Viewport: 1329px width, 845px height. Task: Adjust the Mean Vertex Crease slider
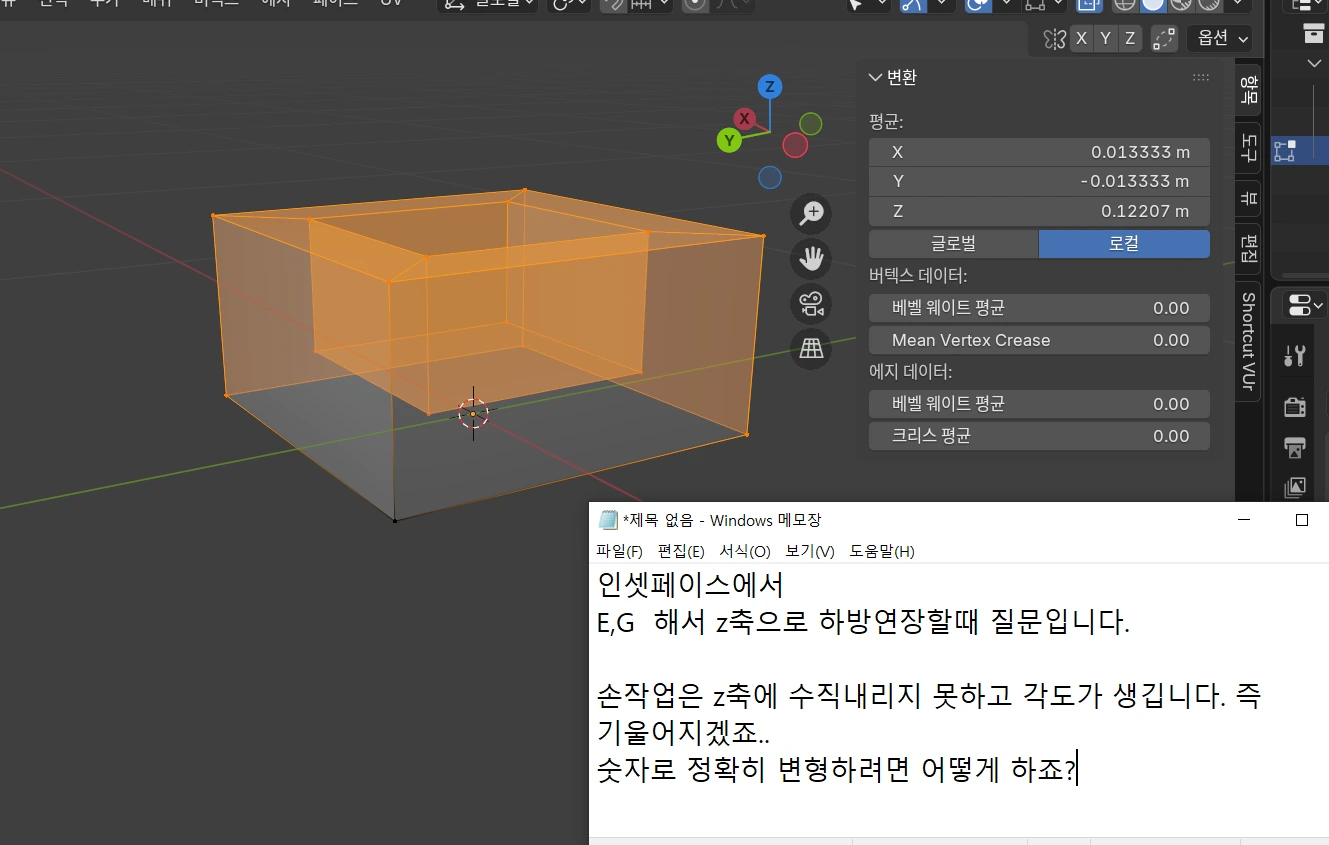[x=1038, y=340]
